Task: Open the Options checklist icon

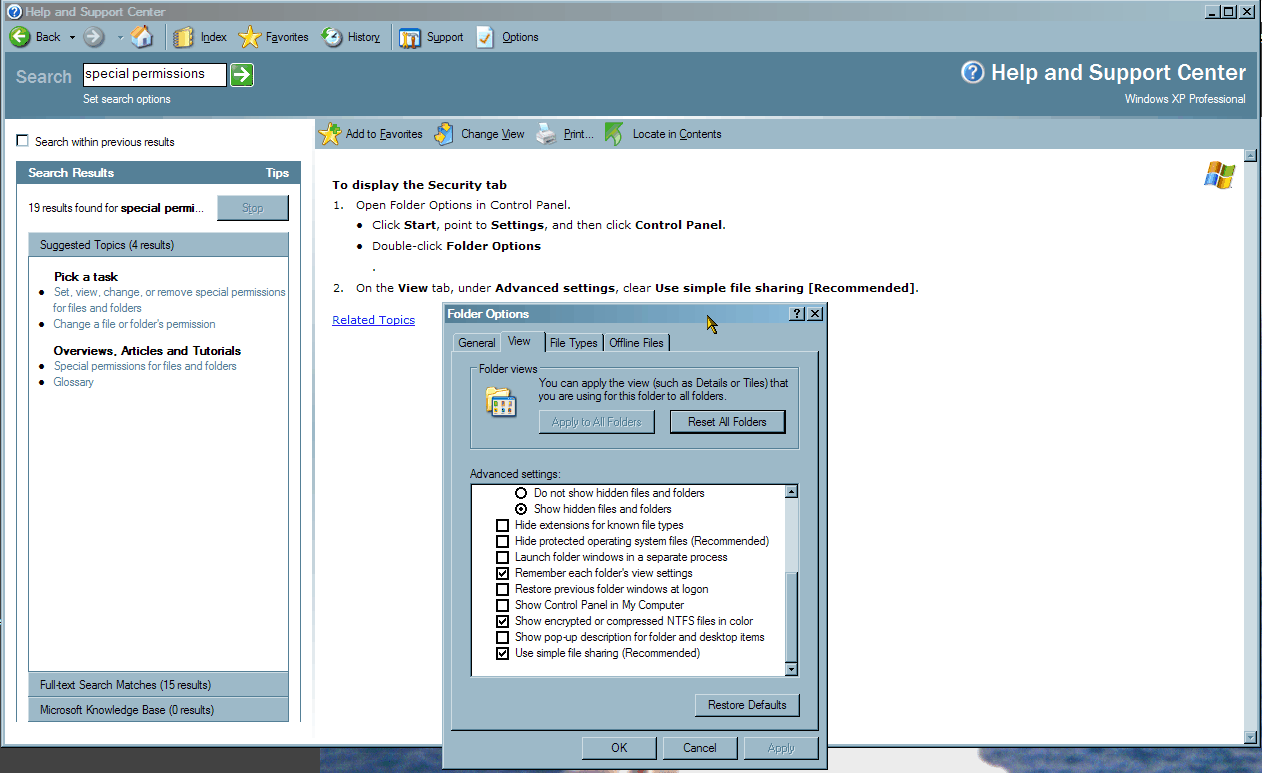Action: click(x=485, y=37)
